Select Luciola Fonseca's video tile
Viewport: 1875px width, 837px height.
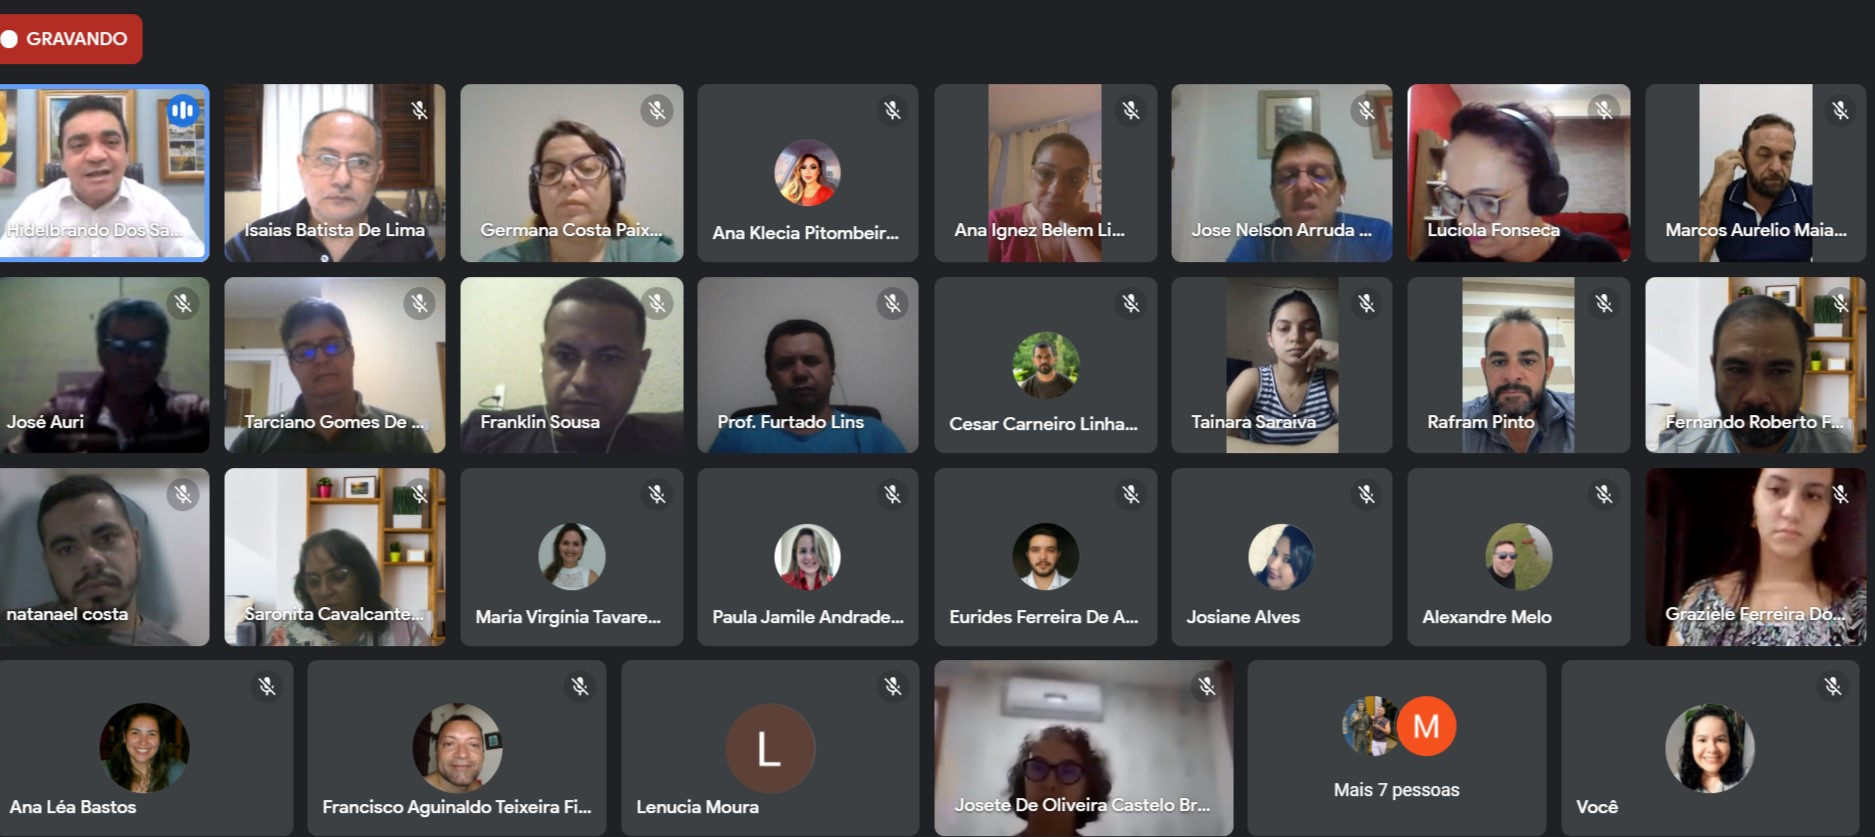1518,173
